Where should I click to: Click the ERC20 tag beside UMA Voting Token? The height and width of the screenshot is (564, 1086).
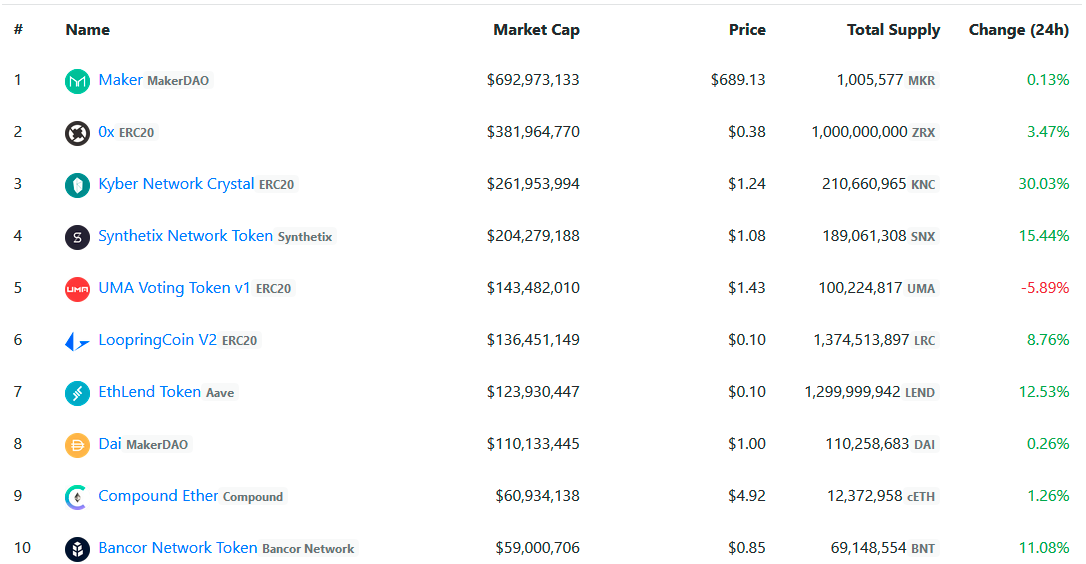tap(274, 288)
